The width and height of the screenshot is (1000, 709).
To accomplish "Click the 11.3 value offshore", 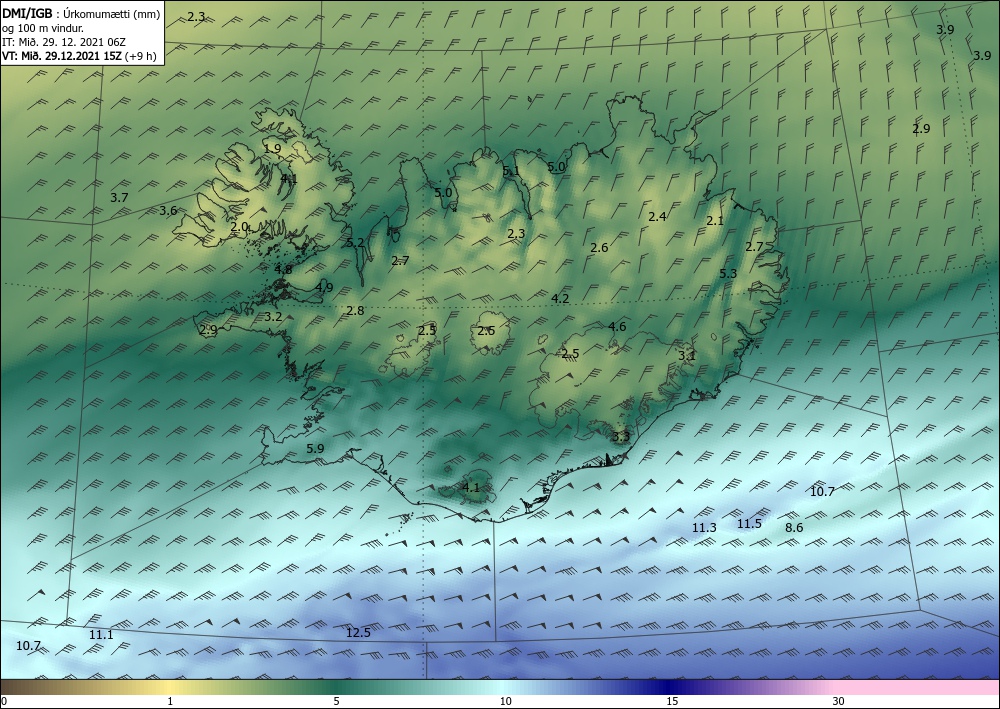I will pos(704,527).
